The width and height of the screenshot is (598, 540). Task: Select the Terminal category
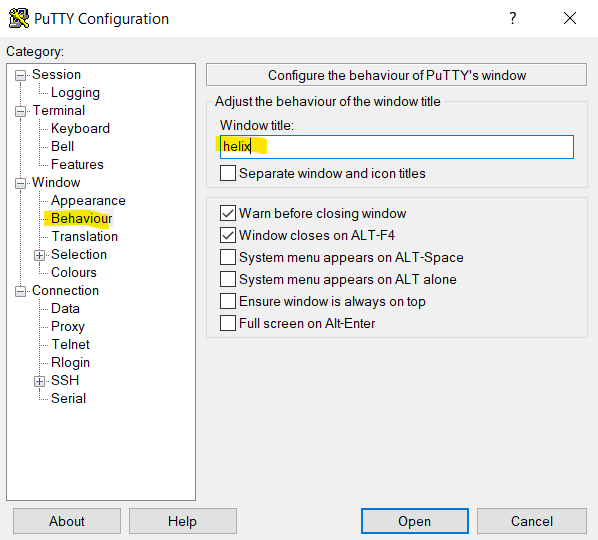coord(59,111)
